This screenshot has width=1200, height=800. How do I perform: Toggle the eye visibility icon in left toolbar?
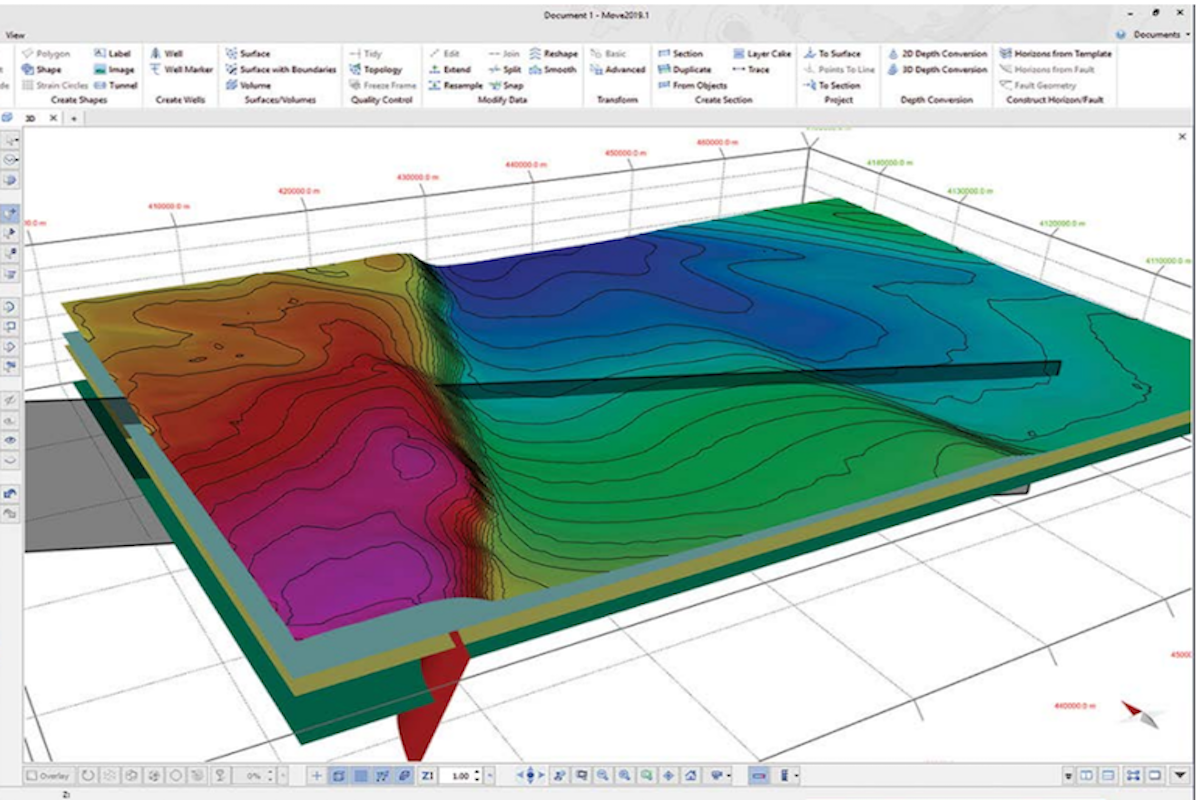(x=10, y=439)
